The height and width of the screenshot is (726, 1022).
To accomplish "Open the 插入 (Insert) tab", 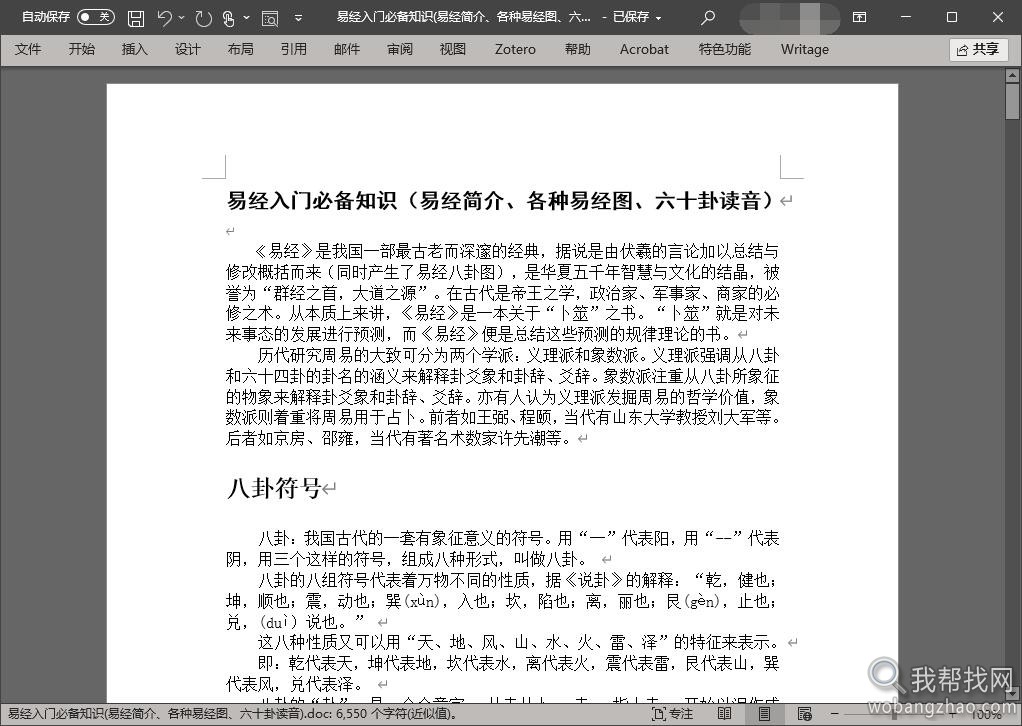I will (x=134, y=50).
